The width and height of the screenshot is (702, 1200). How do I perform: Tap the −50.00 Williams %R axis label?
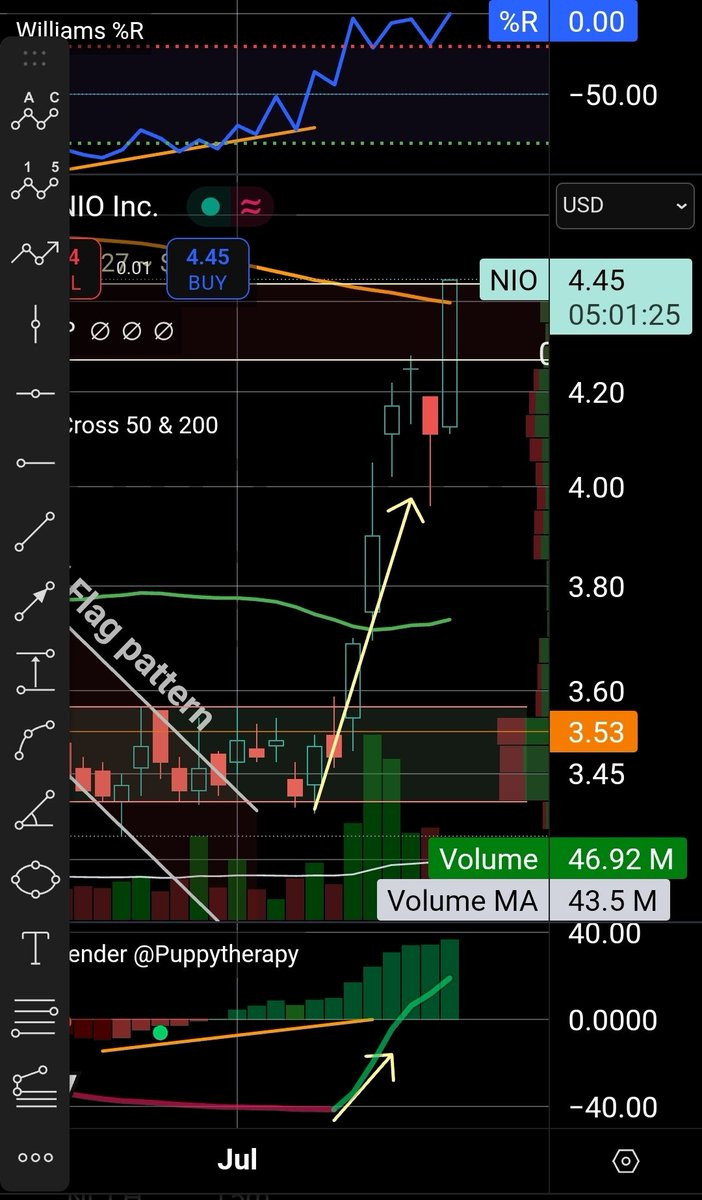[612, 96]
